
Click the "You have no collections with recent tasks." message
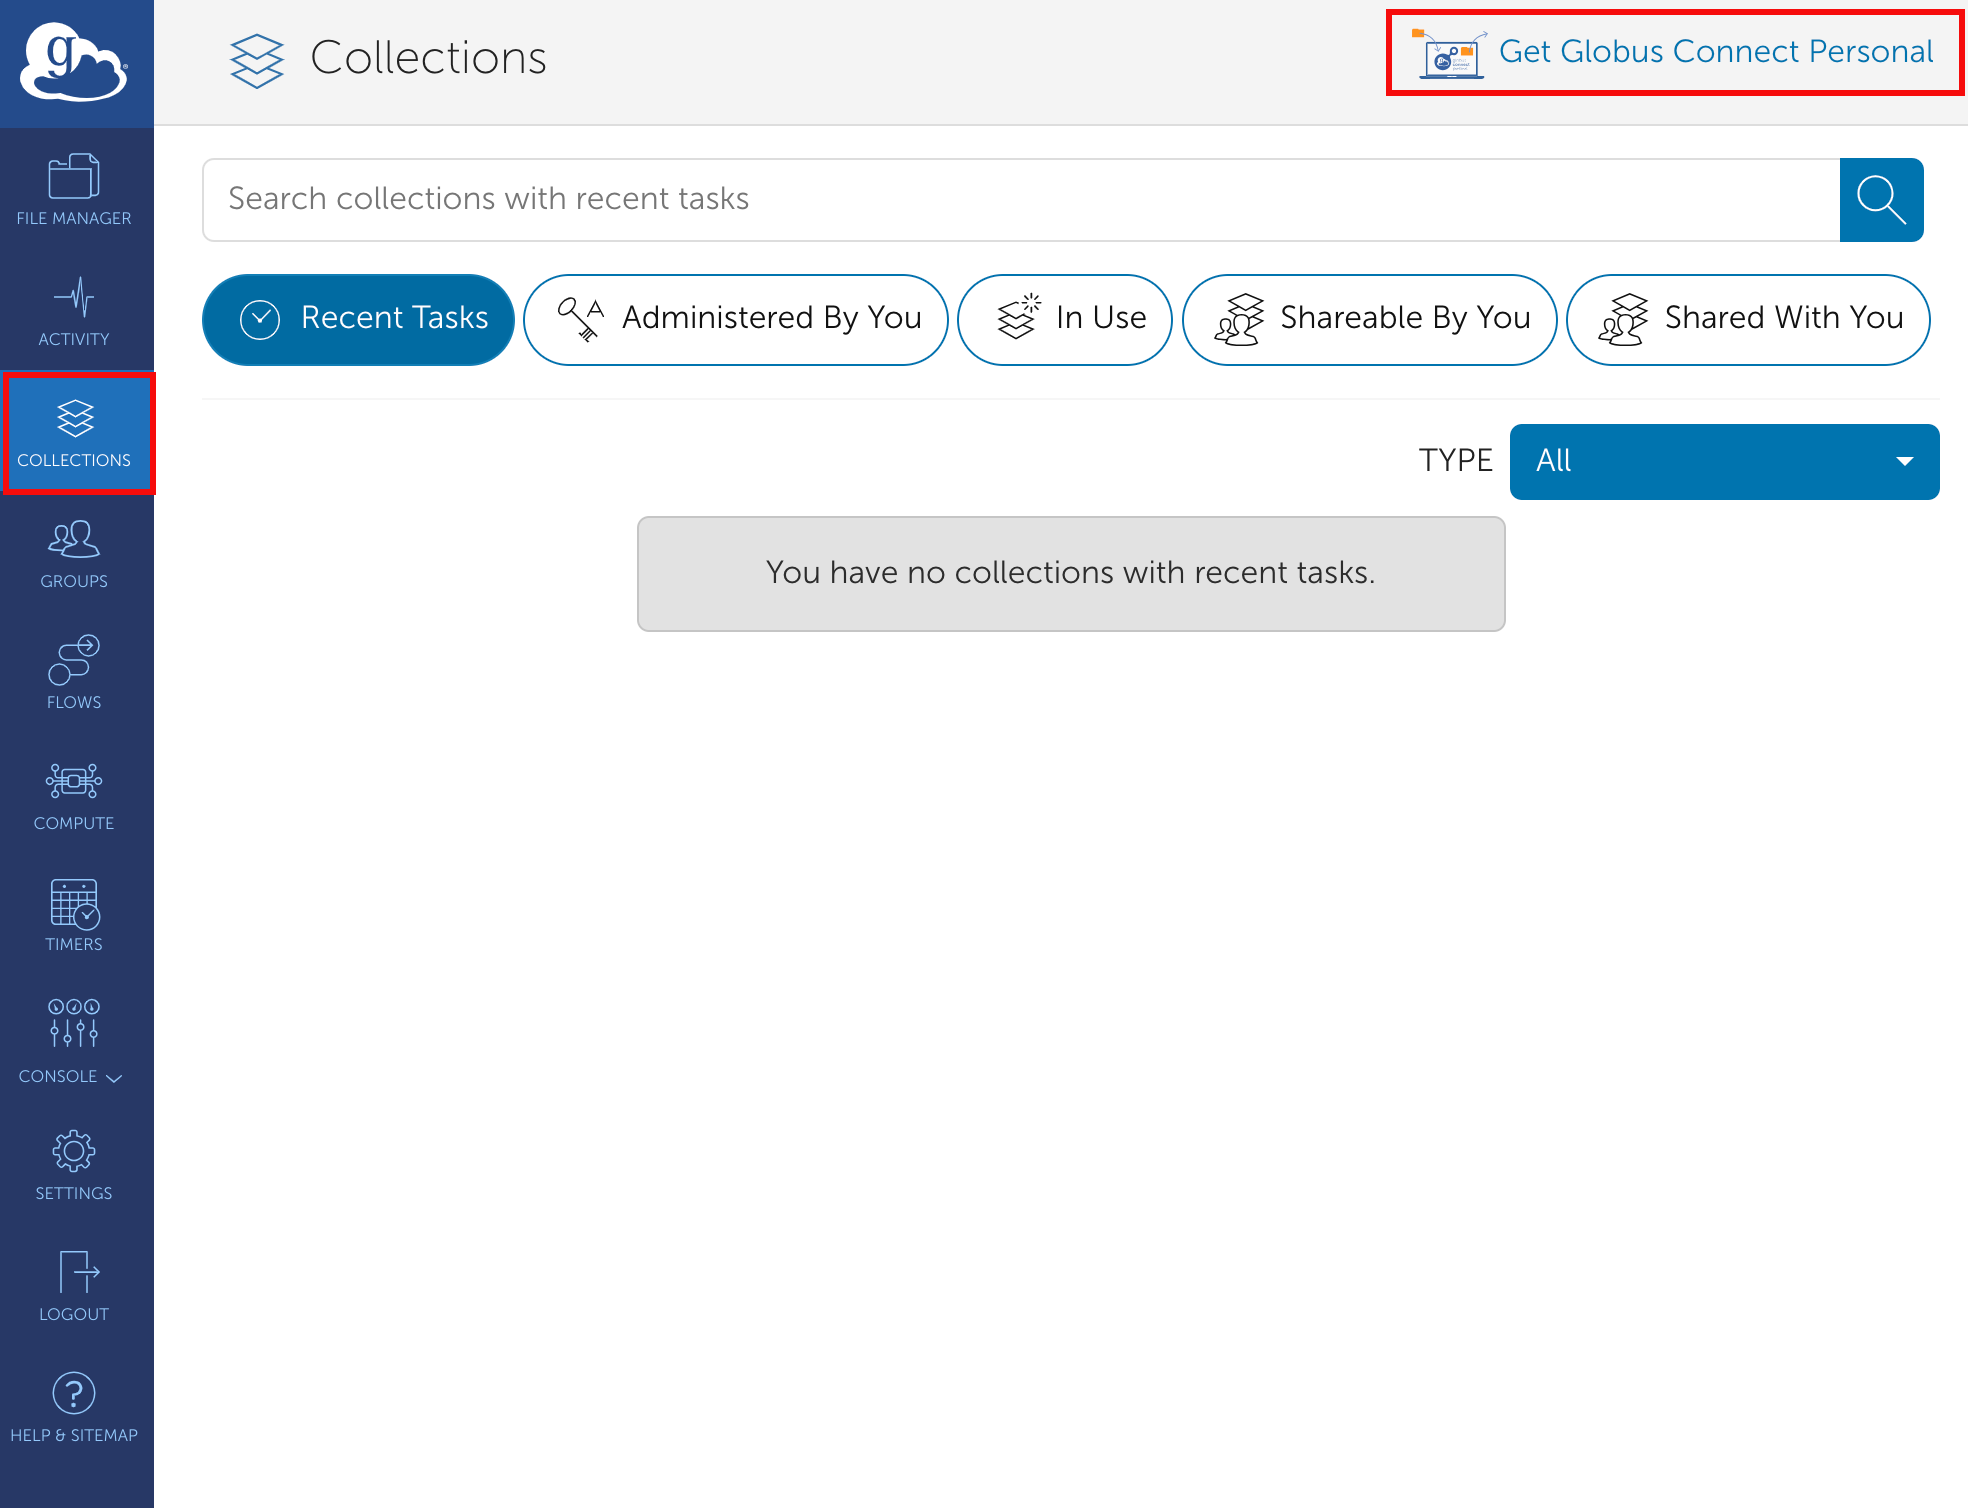1071,573
